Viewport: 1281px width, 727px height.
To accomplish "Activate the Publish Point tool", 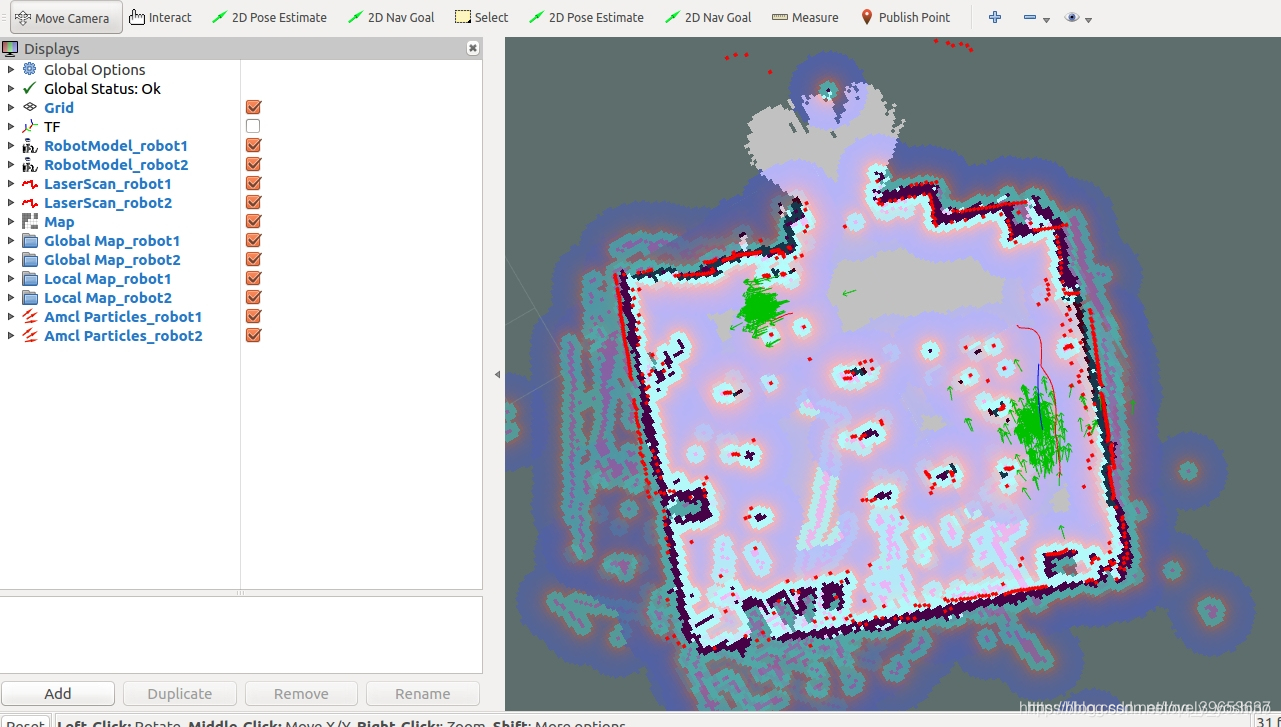I will pos(905,17).
